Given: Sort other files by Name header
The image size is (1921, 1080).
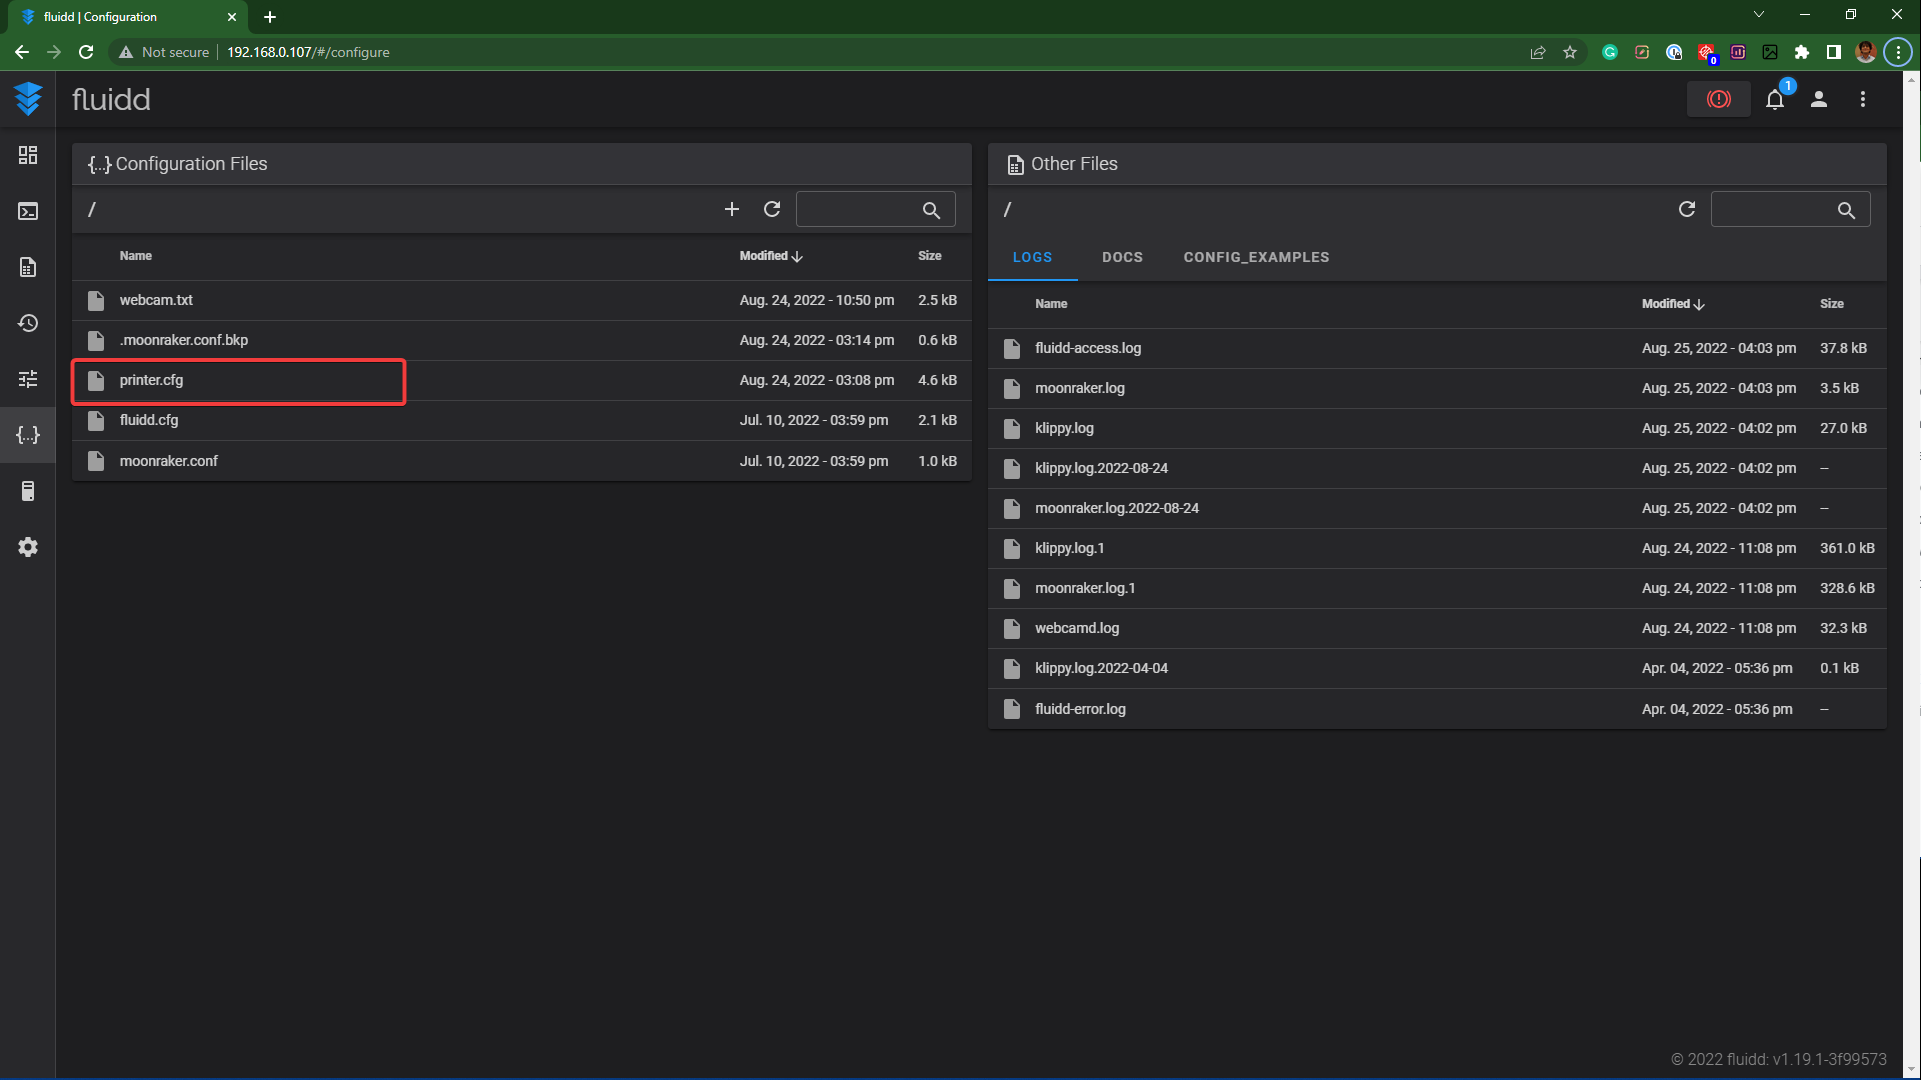Looking at the screenshot, I should pos(1051,304).
